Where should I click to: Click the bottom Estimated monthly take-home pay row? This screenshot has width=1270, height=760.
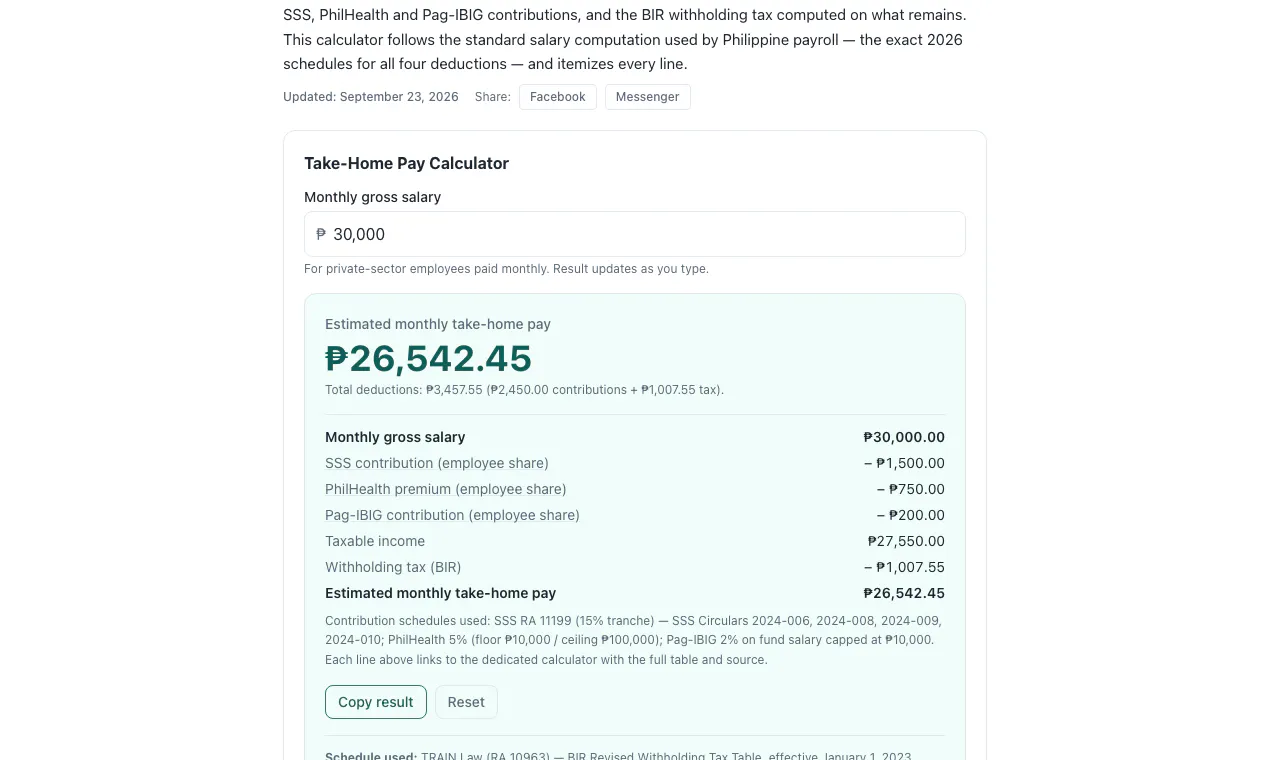635,593
